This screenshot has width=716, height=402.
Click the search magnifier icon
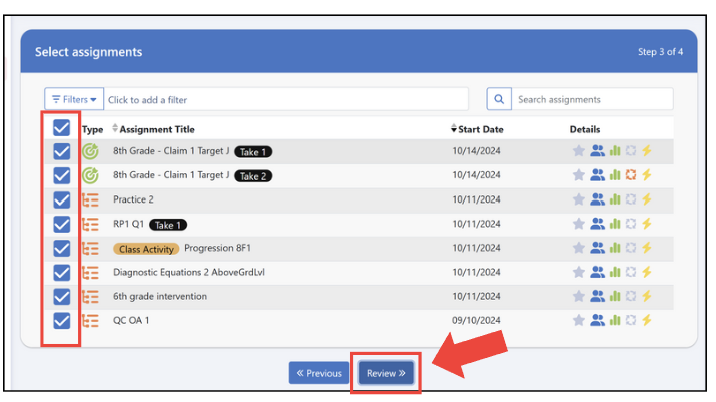tap(499, 99)
